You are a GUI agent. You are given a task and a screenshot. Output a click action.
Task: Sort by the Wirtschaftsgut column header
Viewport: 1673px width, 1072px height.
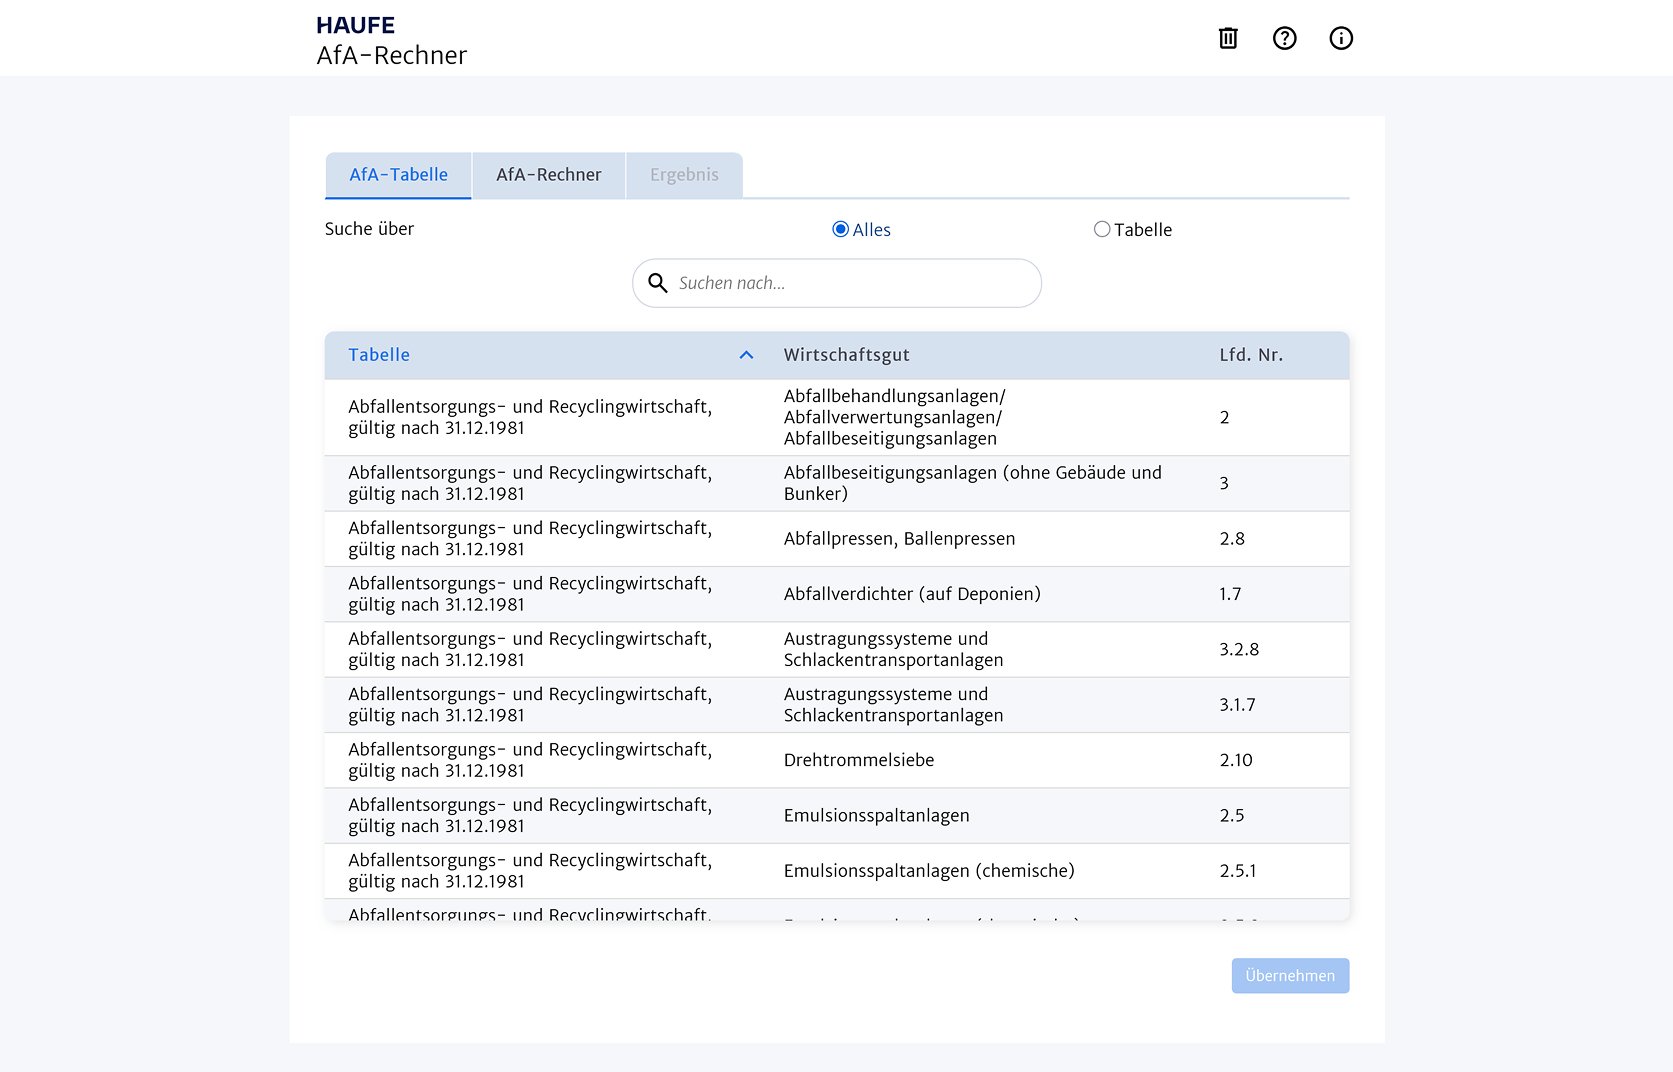click(x=846, y=355)
